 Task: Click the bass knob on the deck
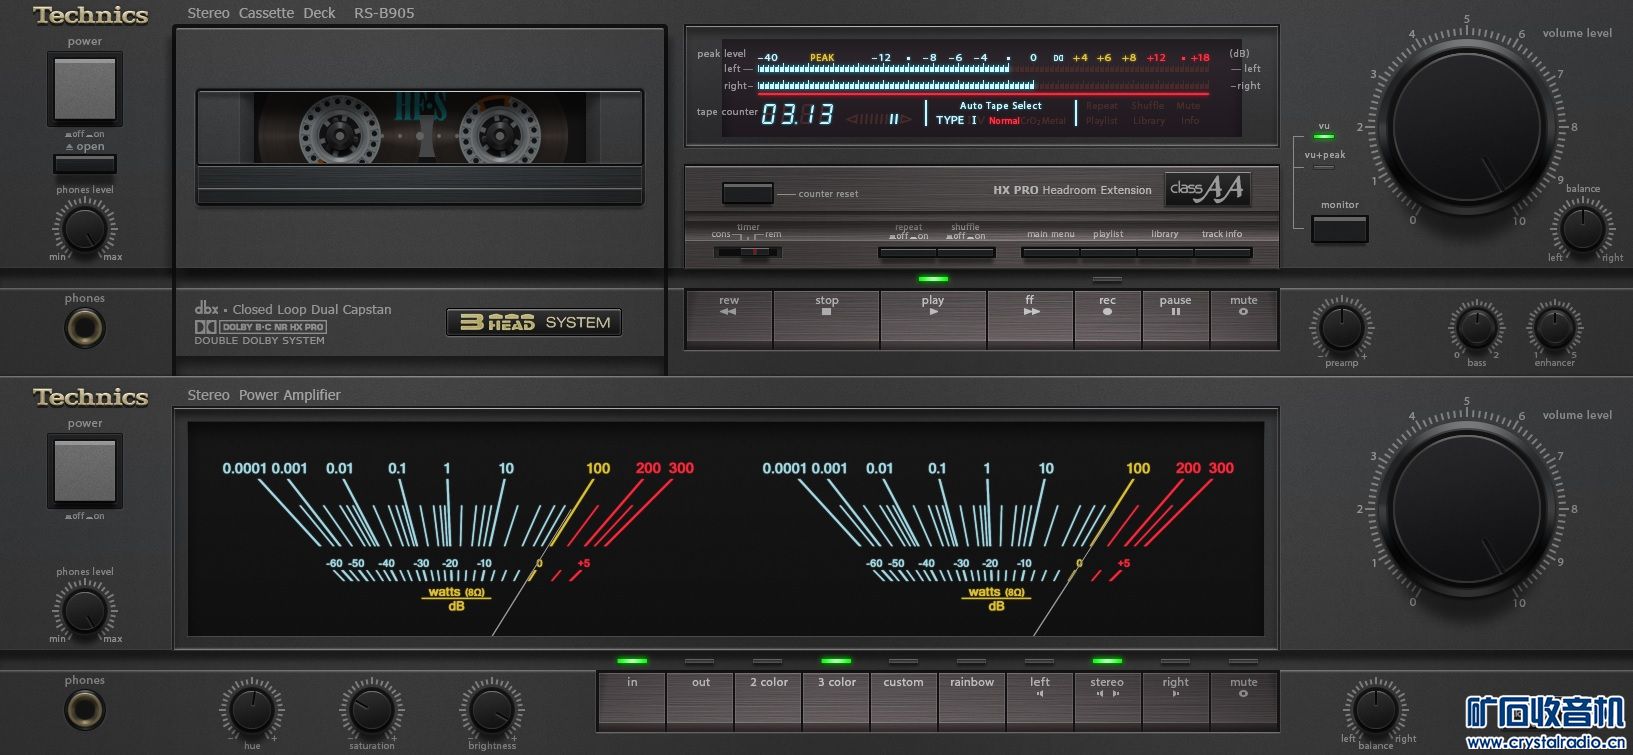(1476, 328)
